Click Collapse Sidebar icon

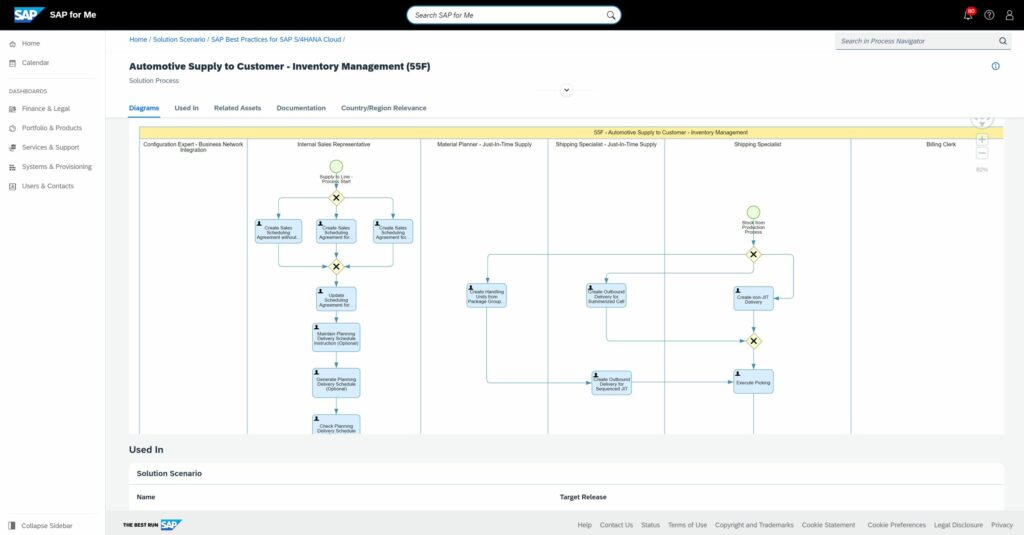(x=12, y=525)
